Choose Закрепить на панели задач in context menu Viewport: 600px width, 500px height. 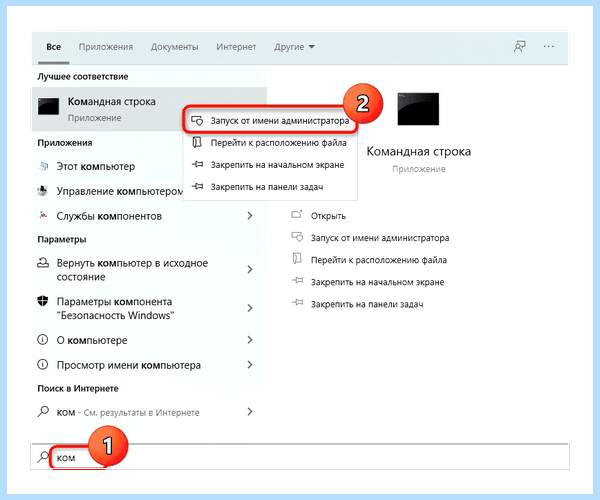click(270, 187)
